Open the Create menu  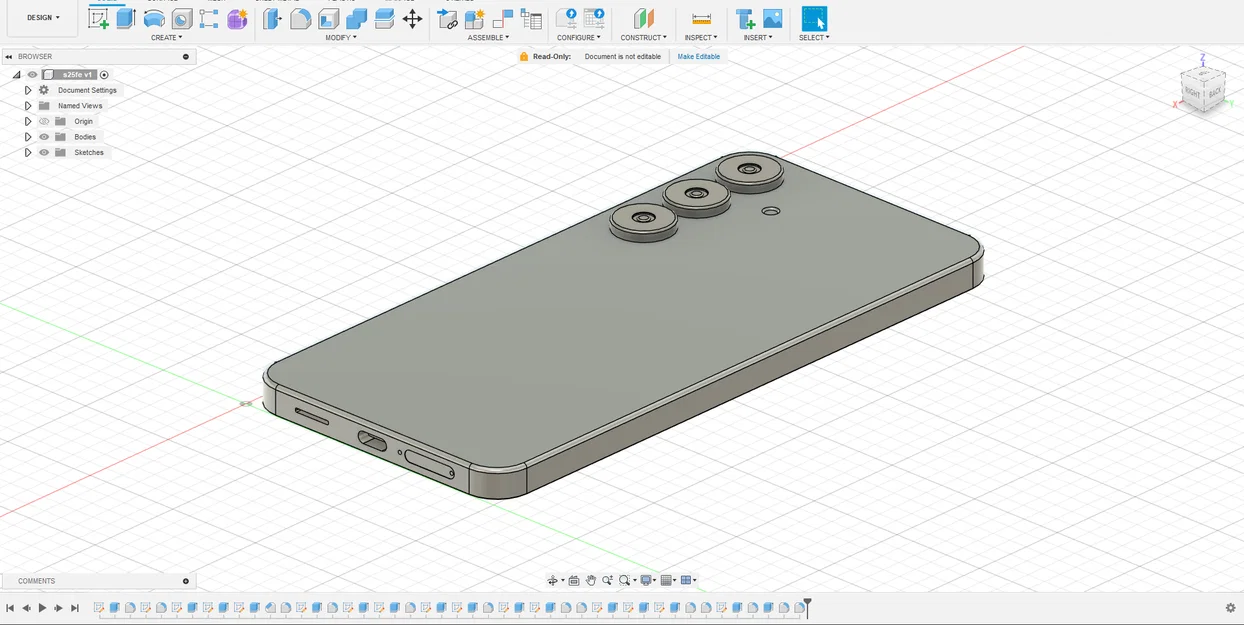pyautogui.click(x=166, y=38)
